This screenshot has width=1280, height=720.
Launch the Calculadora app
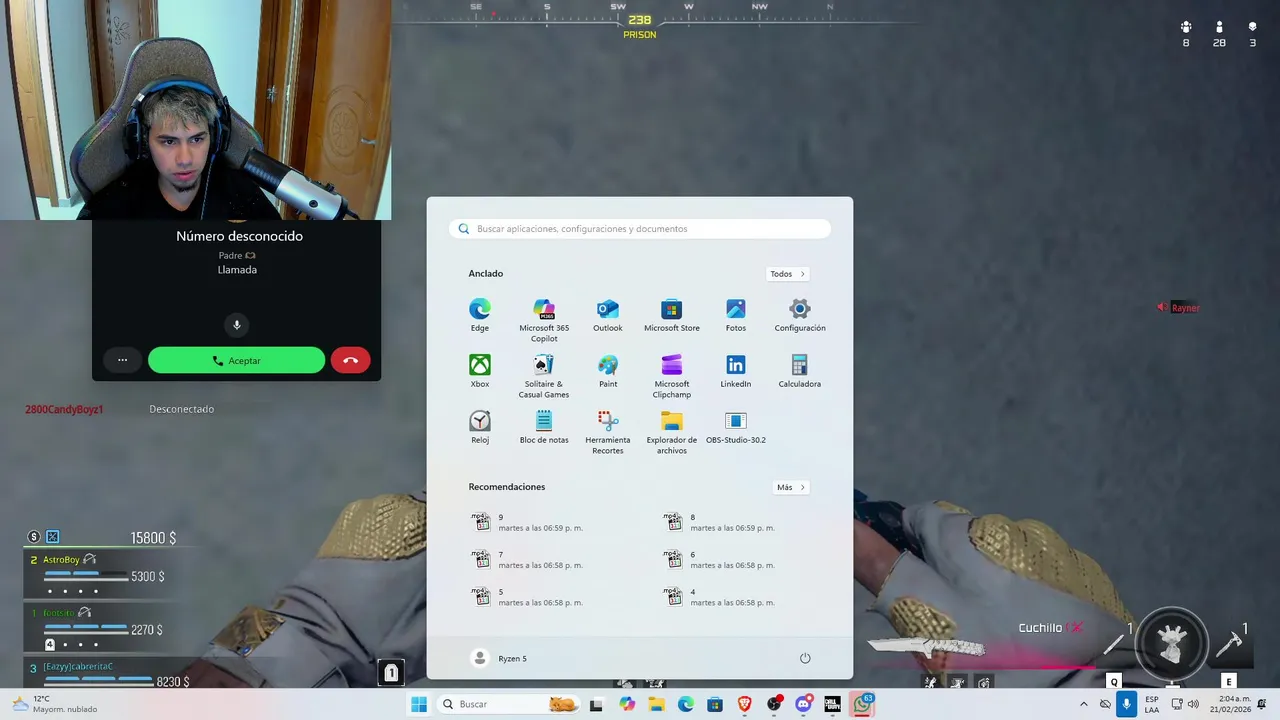coord(800,371)
